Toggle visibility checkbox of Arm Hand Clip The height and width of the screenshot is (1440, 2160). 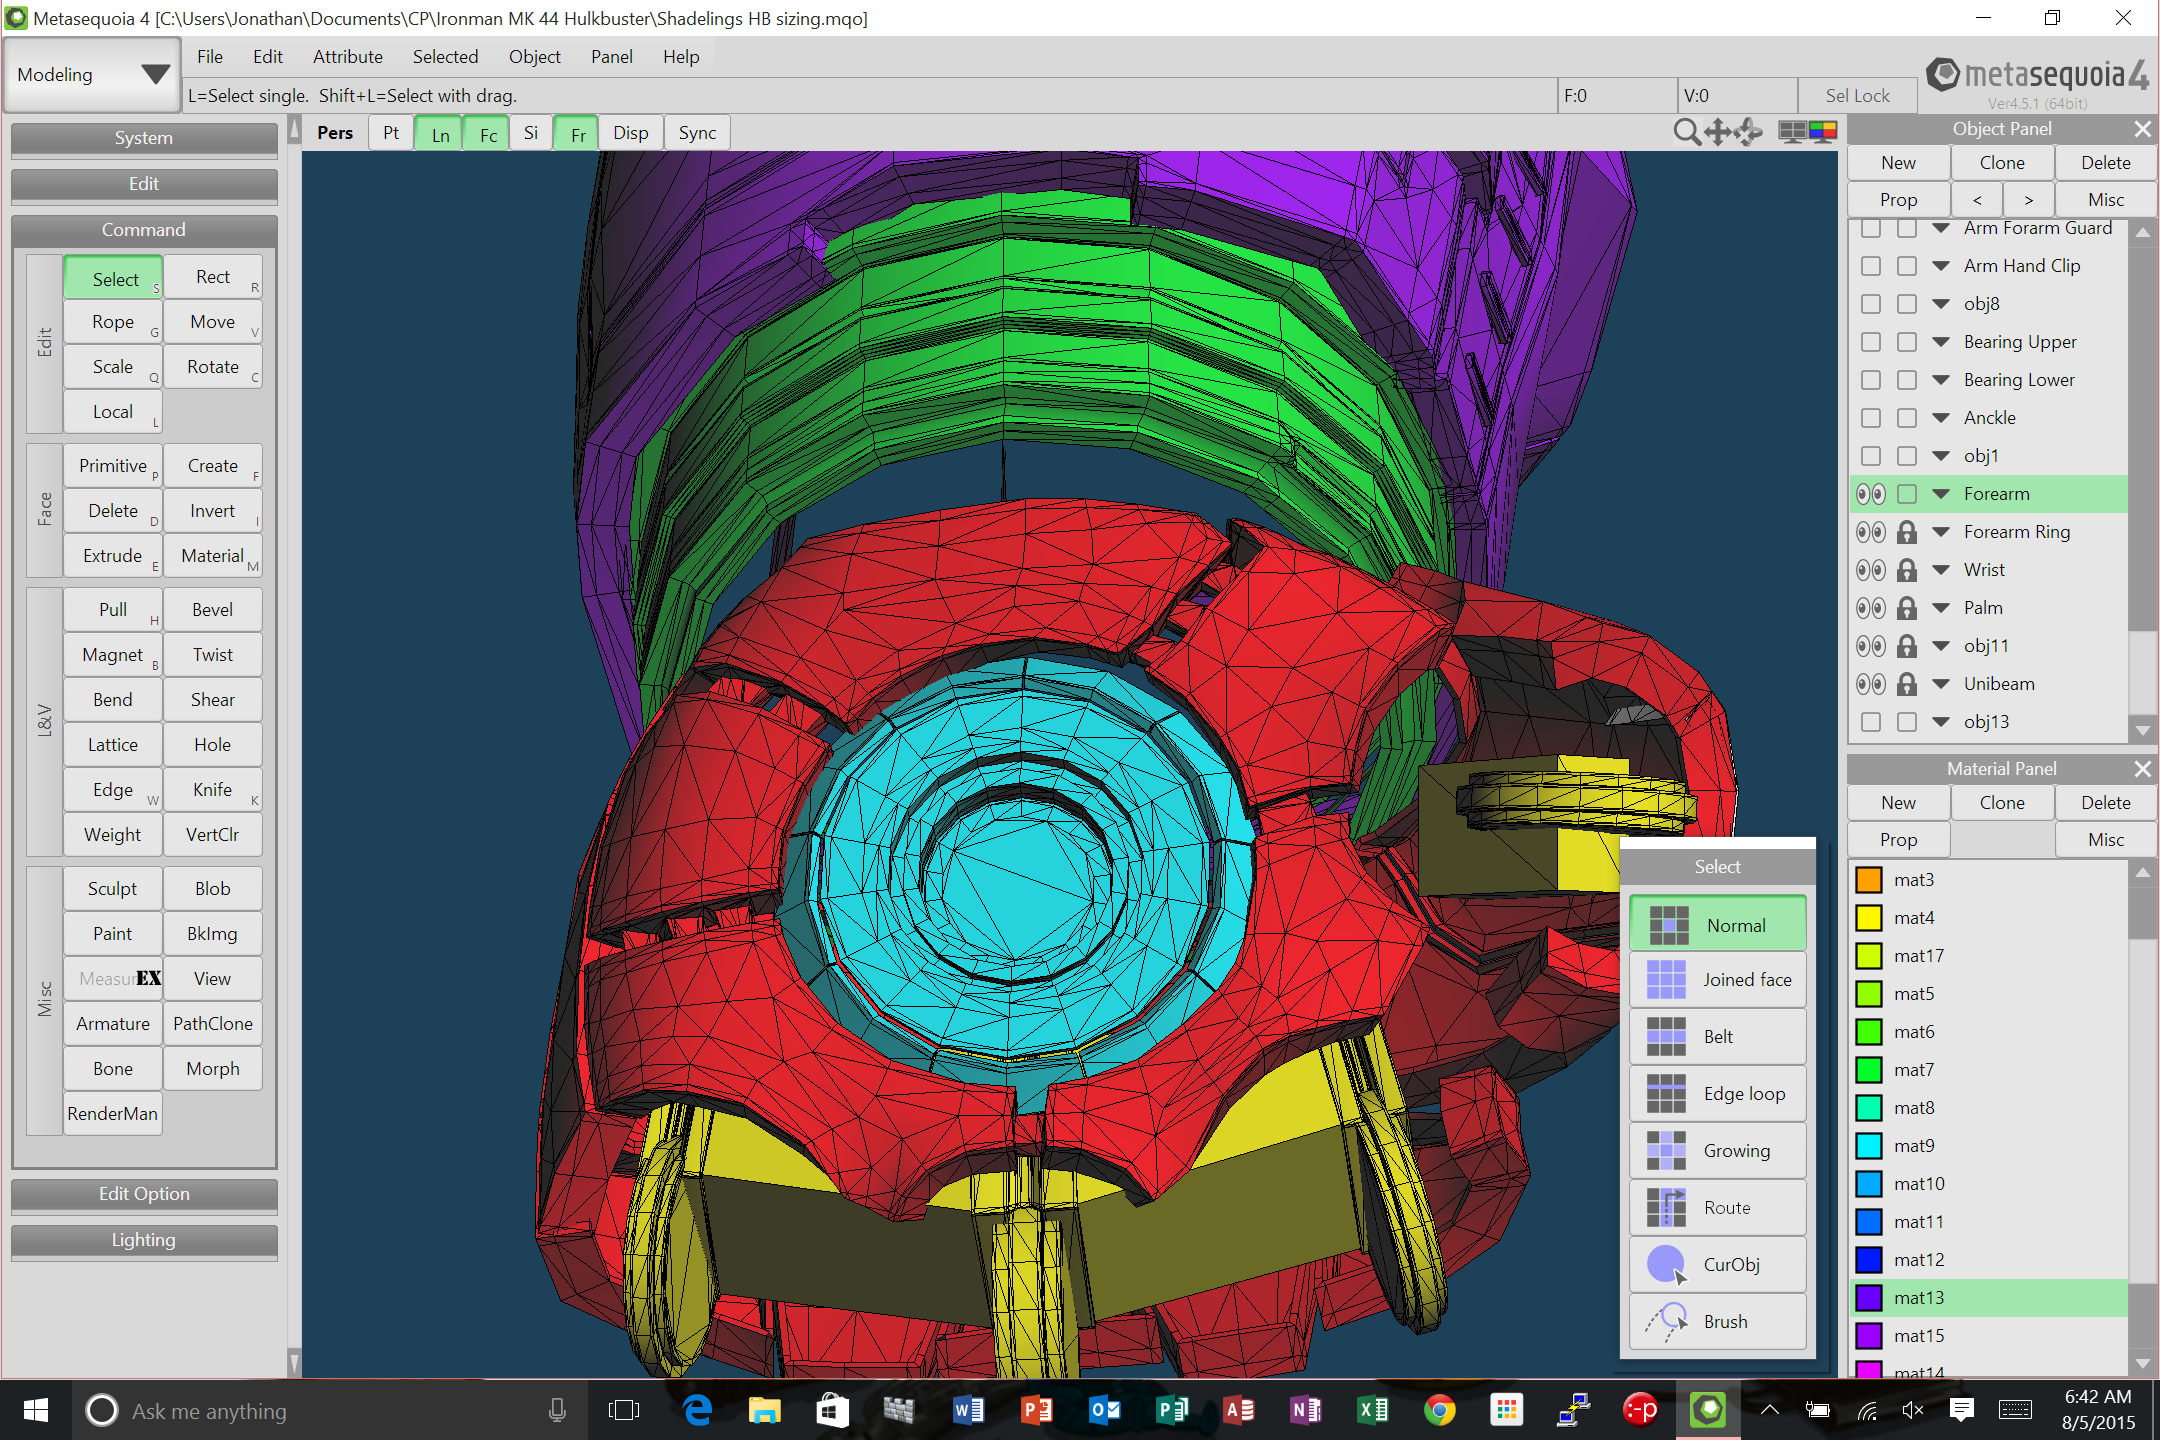tap(1871, 266)
